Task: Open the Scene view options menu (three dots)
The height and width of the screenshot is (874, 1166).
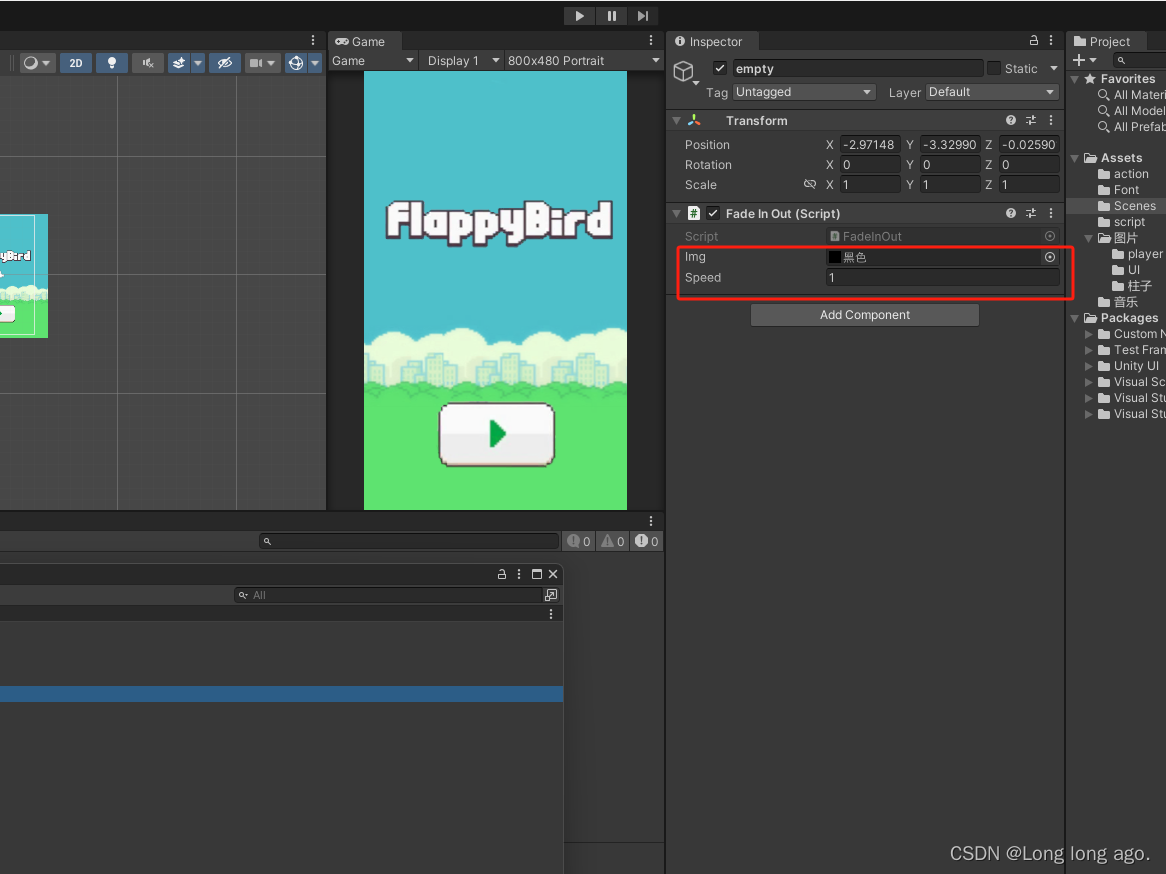Action: tap(312, 40)
